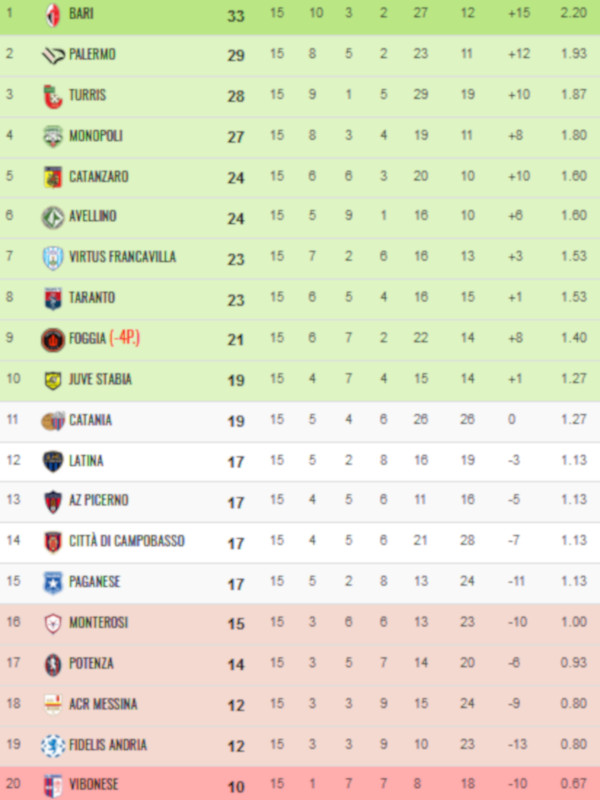This screenshot has height=800, width=600.
Task: Click the Turris team logo
Action: pyautogui.click(x=53, y=96)
